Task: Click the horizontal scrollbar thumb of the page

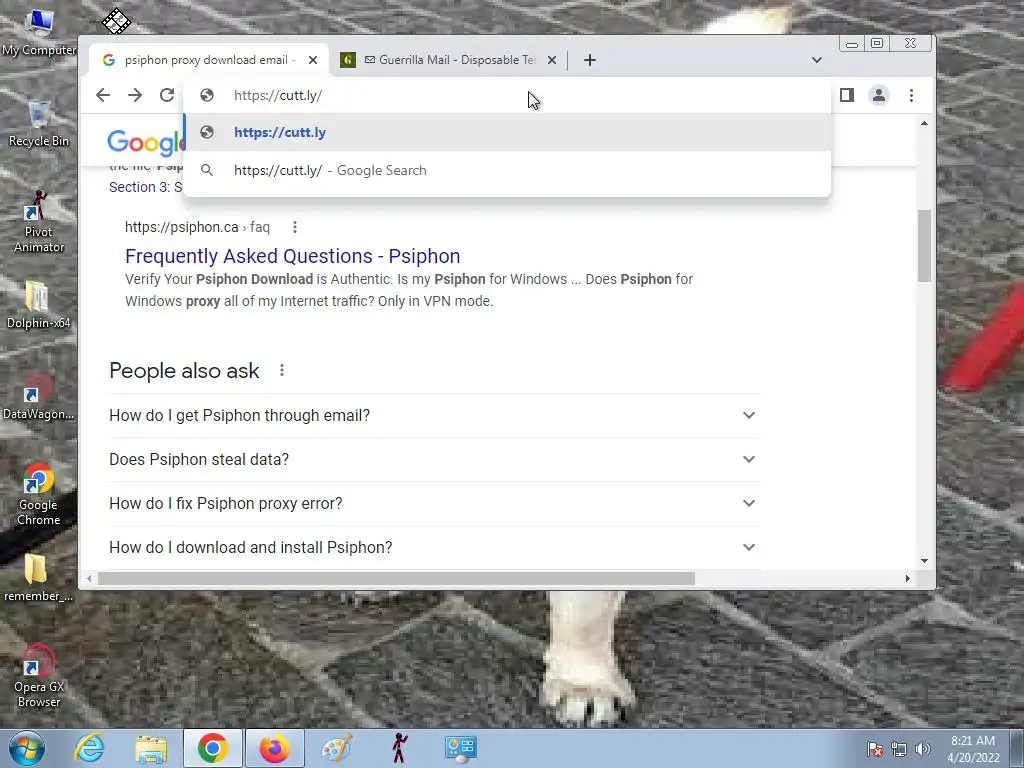Action: [396, 579]
